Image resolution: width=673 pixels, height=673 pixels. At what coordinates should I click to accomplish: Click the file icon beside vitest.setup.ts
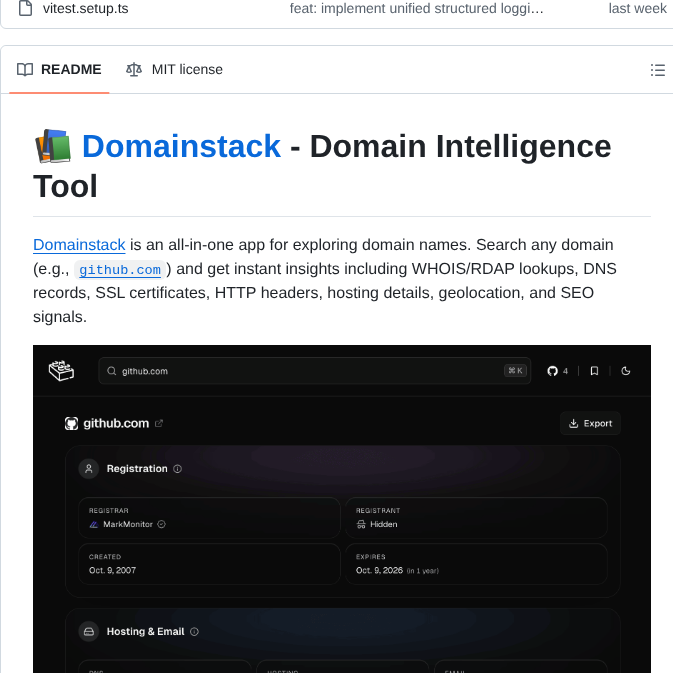pyautogui.click(x=25, y=8)
